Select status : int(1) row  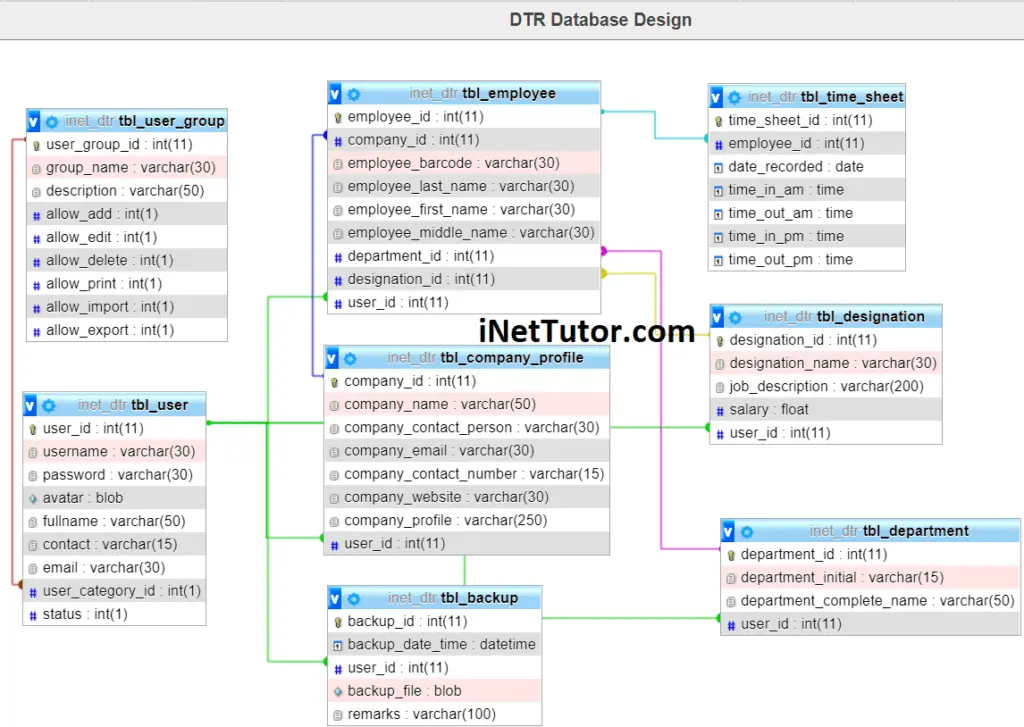[x=115, y=615]
